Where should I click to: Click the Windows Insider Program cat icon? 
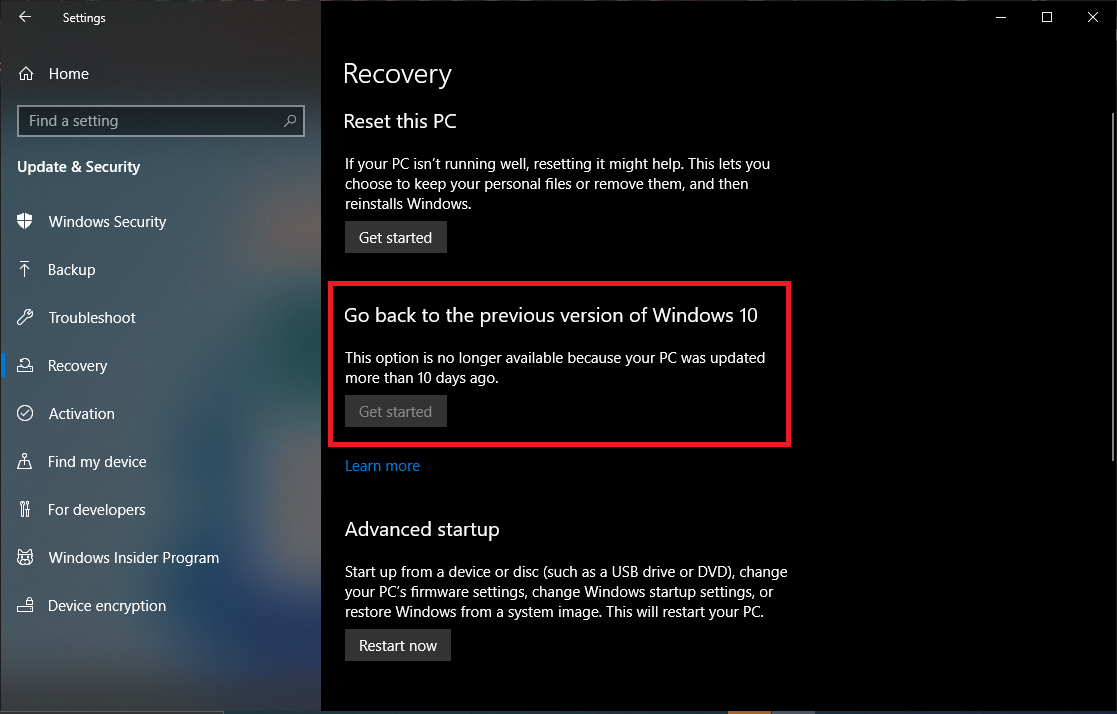pyautogui.click(x=25, y=557)
